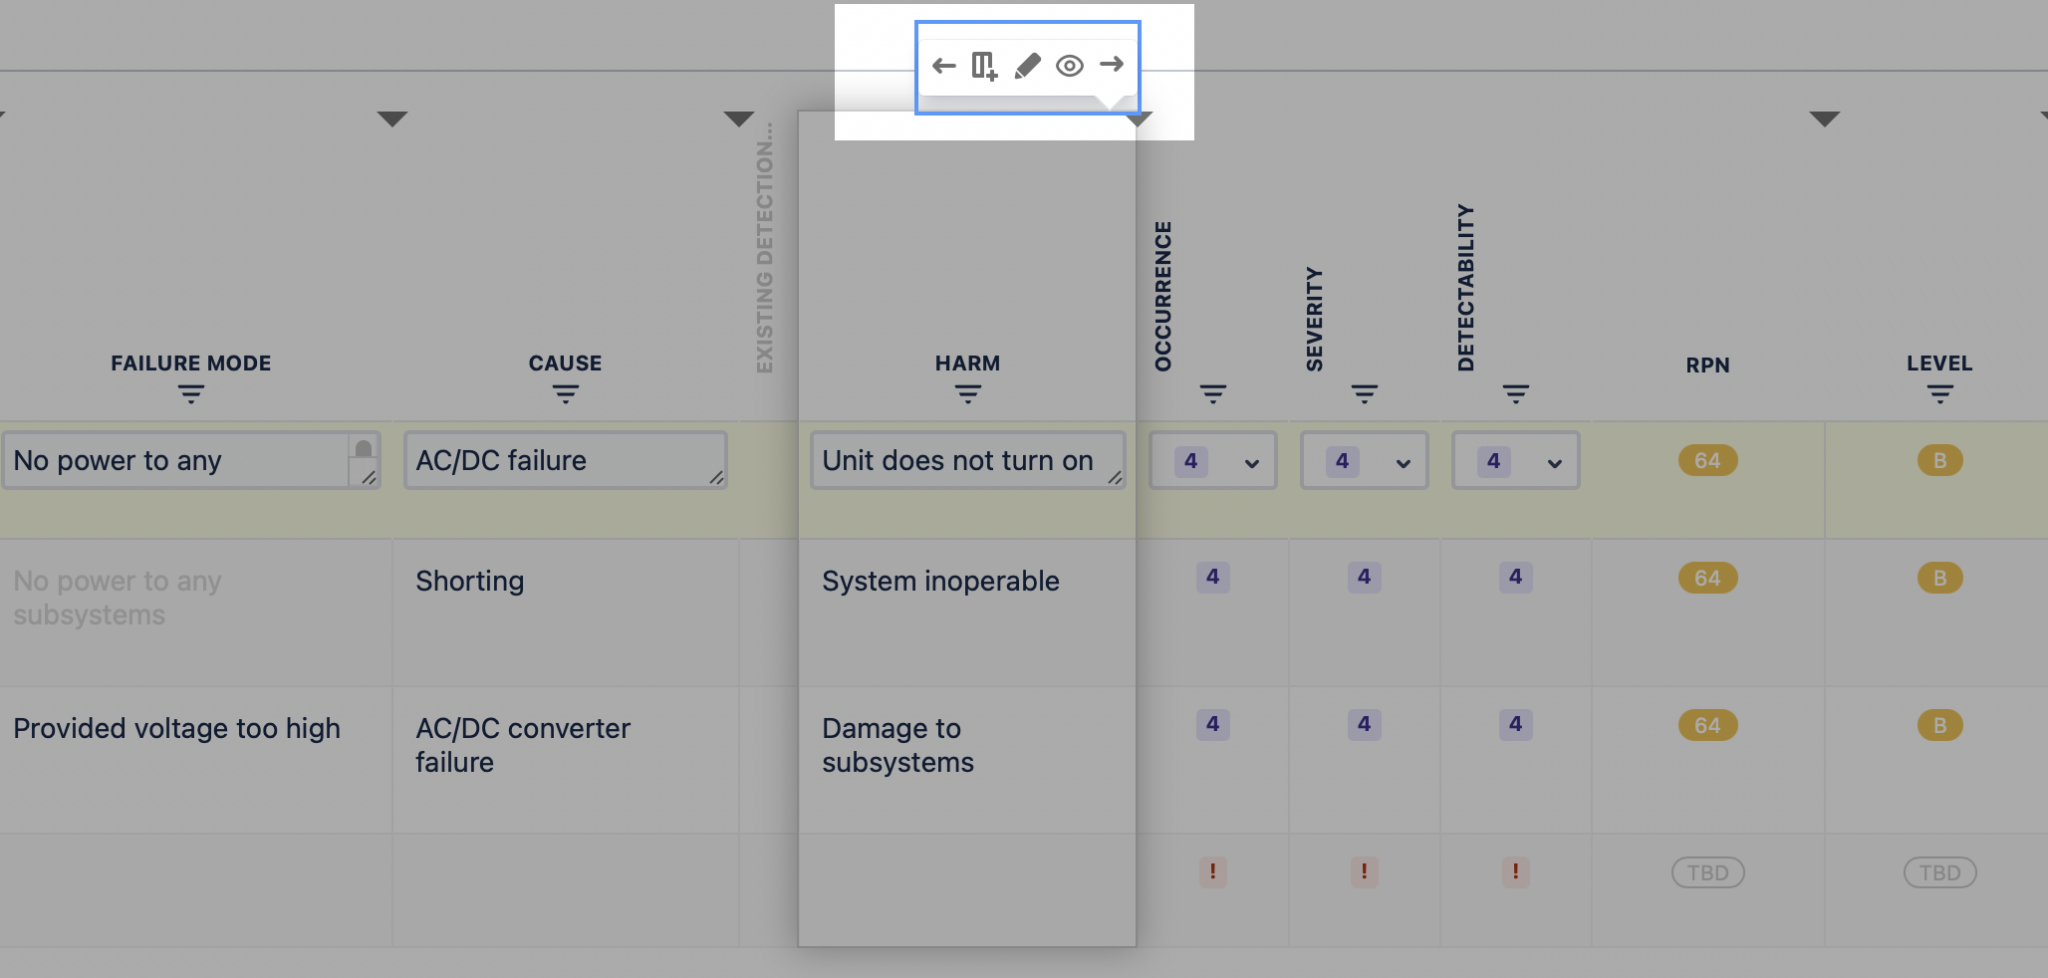
Task: Select the pencil edit icon for the Harm column
Action: click(1028, 65)
